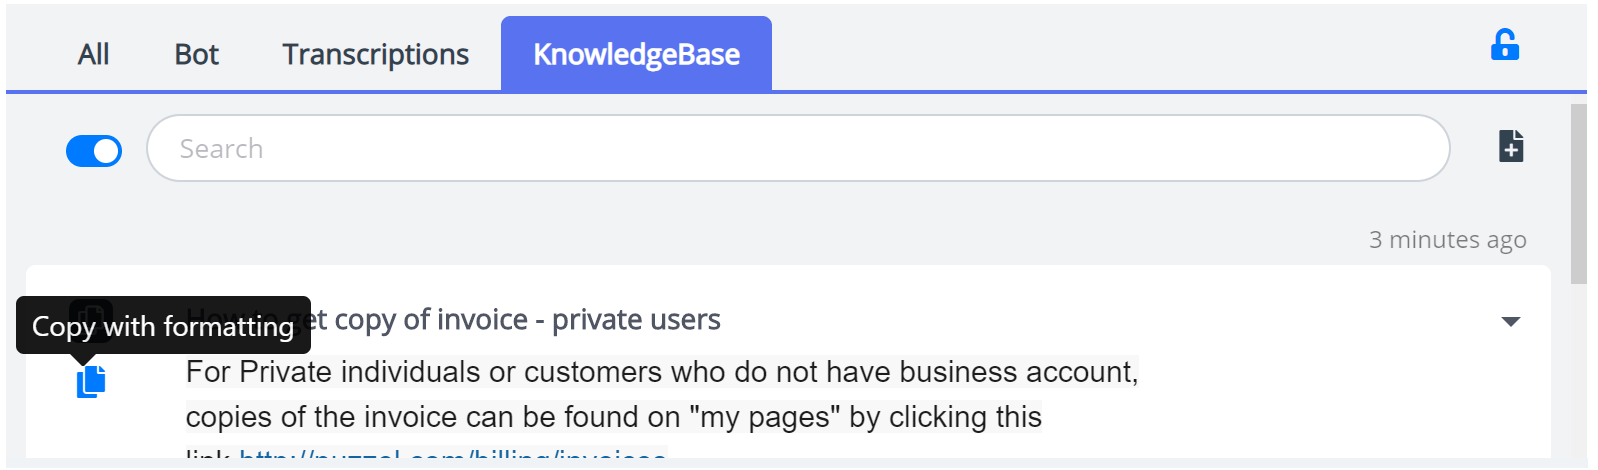Open the Bot tab
The image size is (1598, 470).
(196, 54)
